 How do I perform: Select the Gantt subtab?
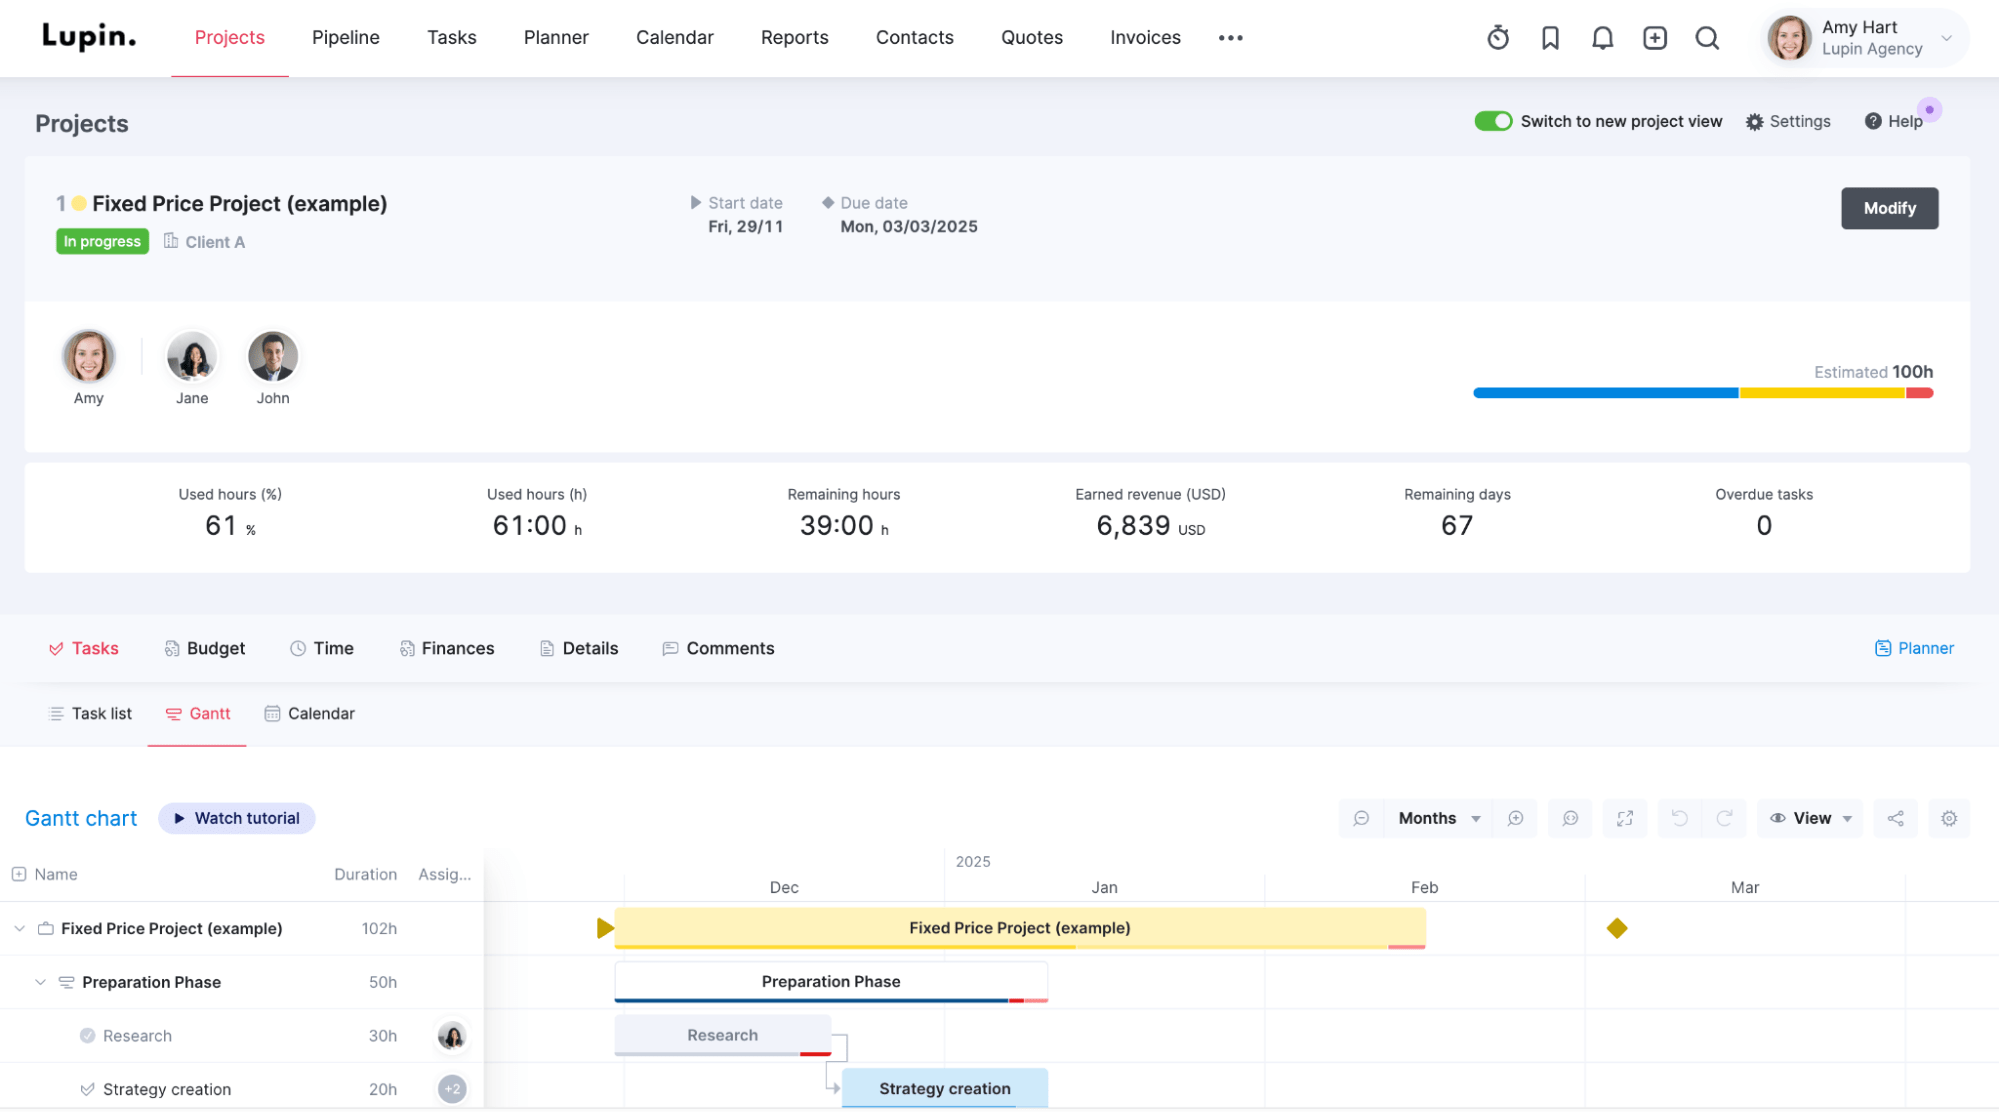click(x=197, y=713)
